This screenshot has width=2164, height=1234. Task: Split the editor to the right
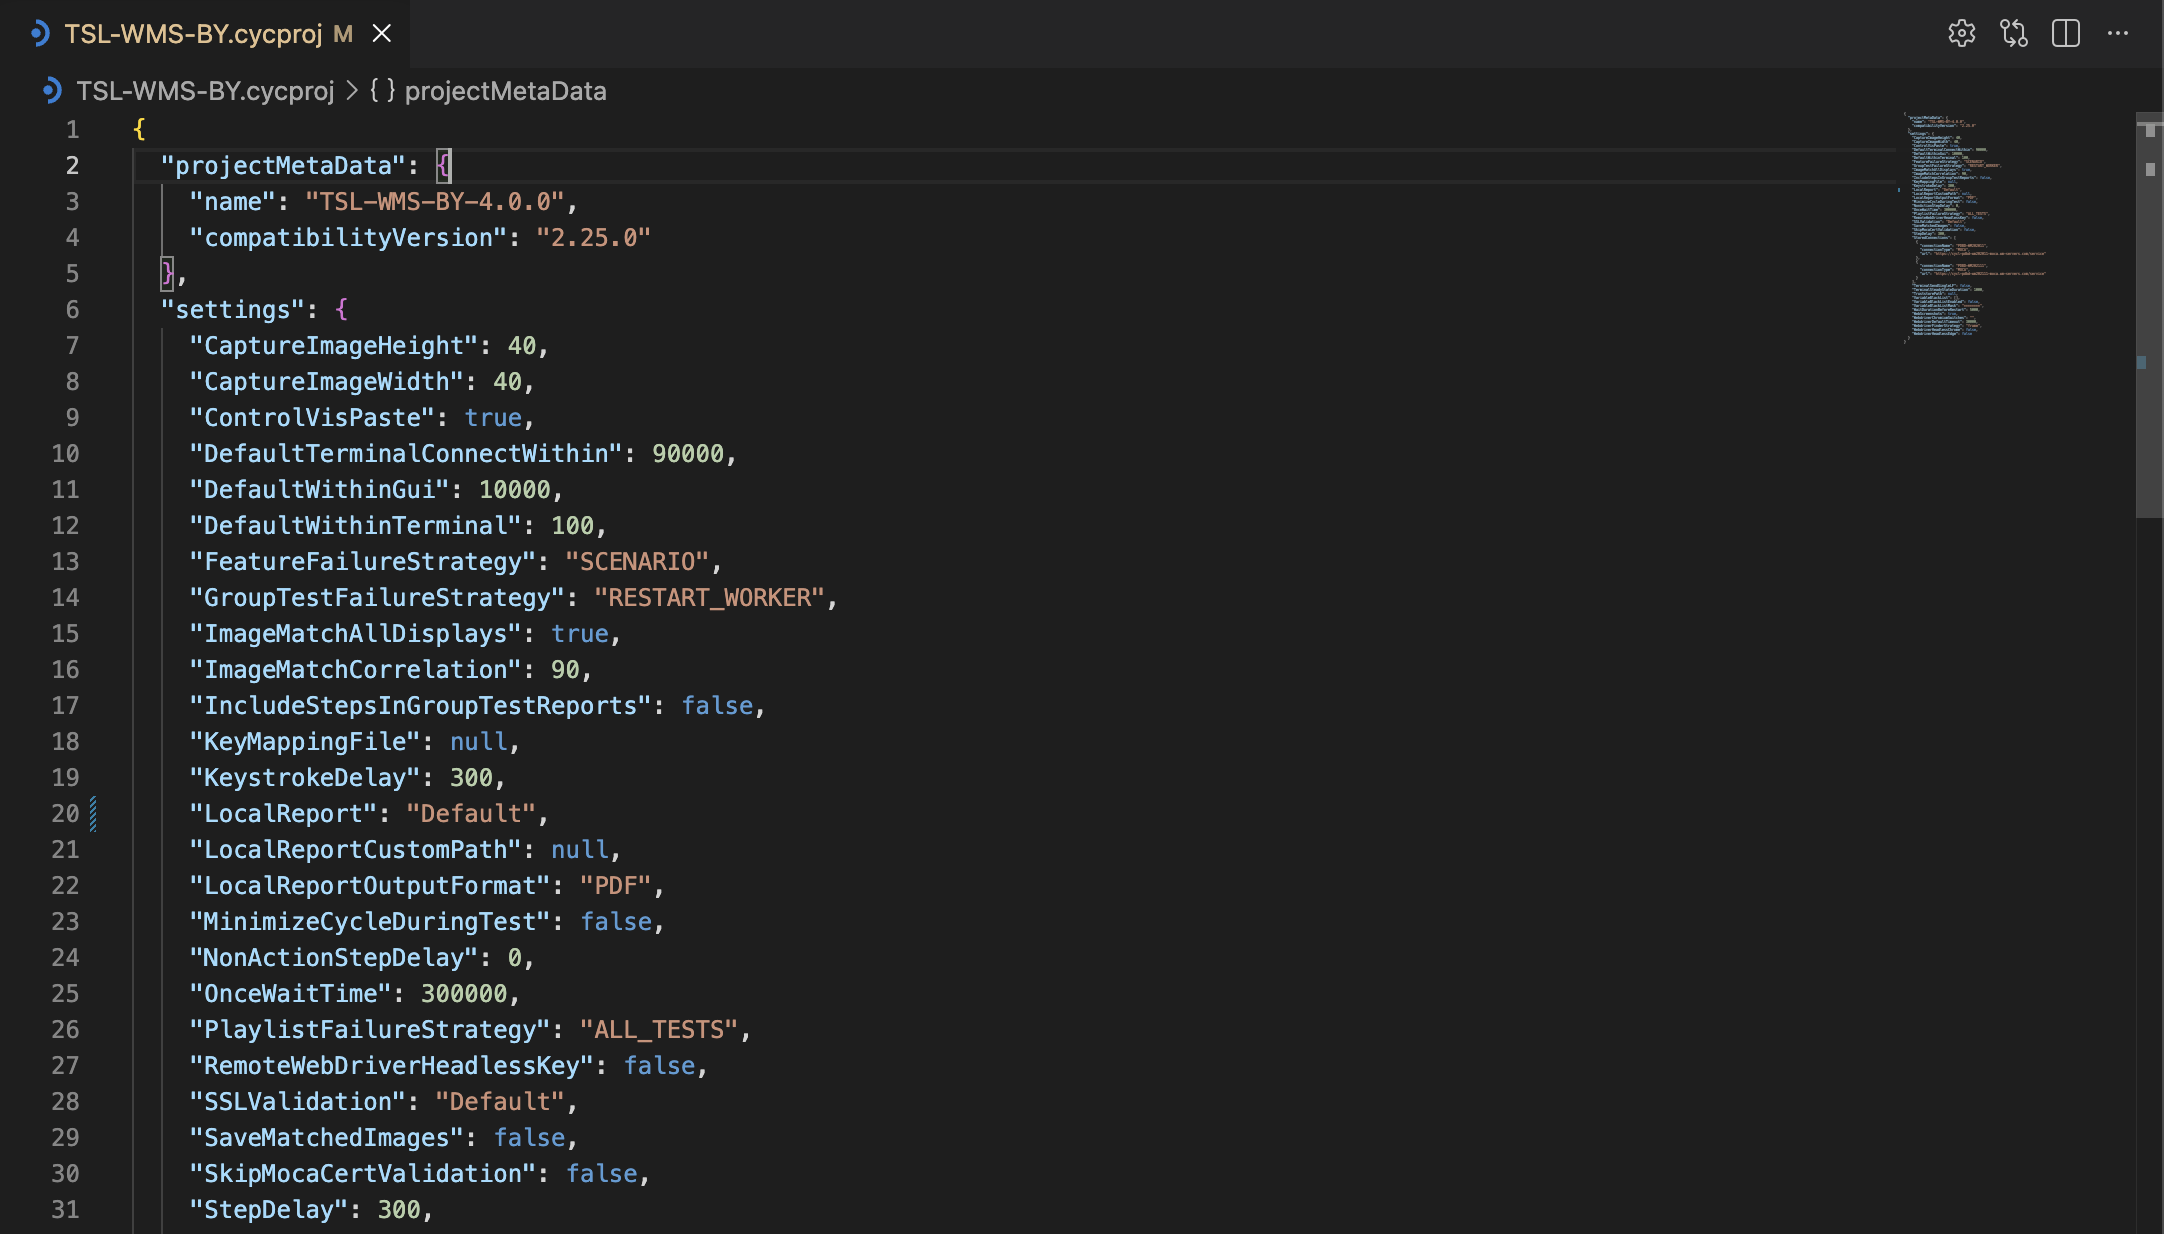pos(2065,33)
